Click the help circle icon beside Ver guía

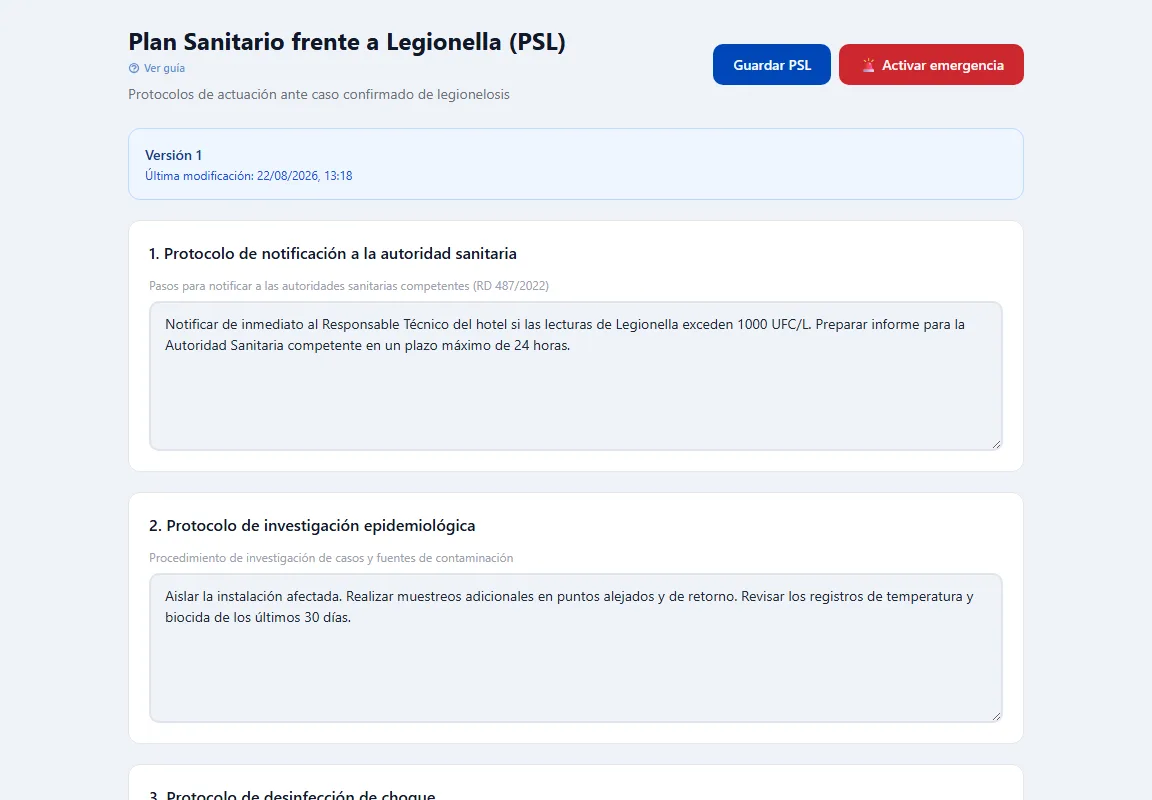point(134,68)
